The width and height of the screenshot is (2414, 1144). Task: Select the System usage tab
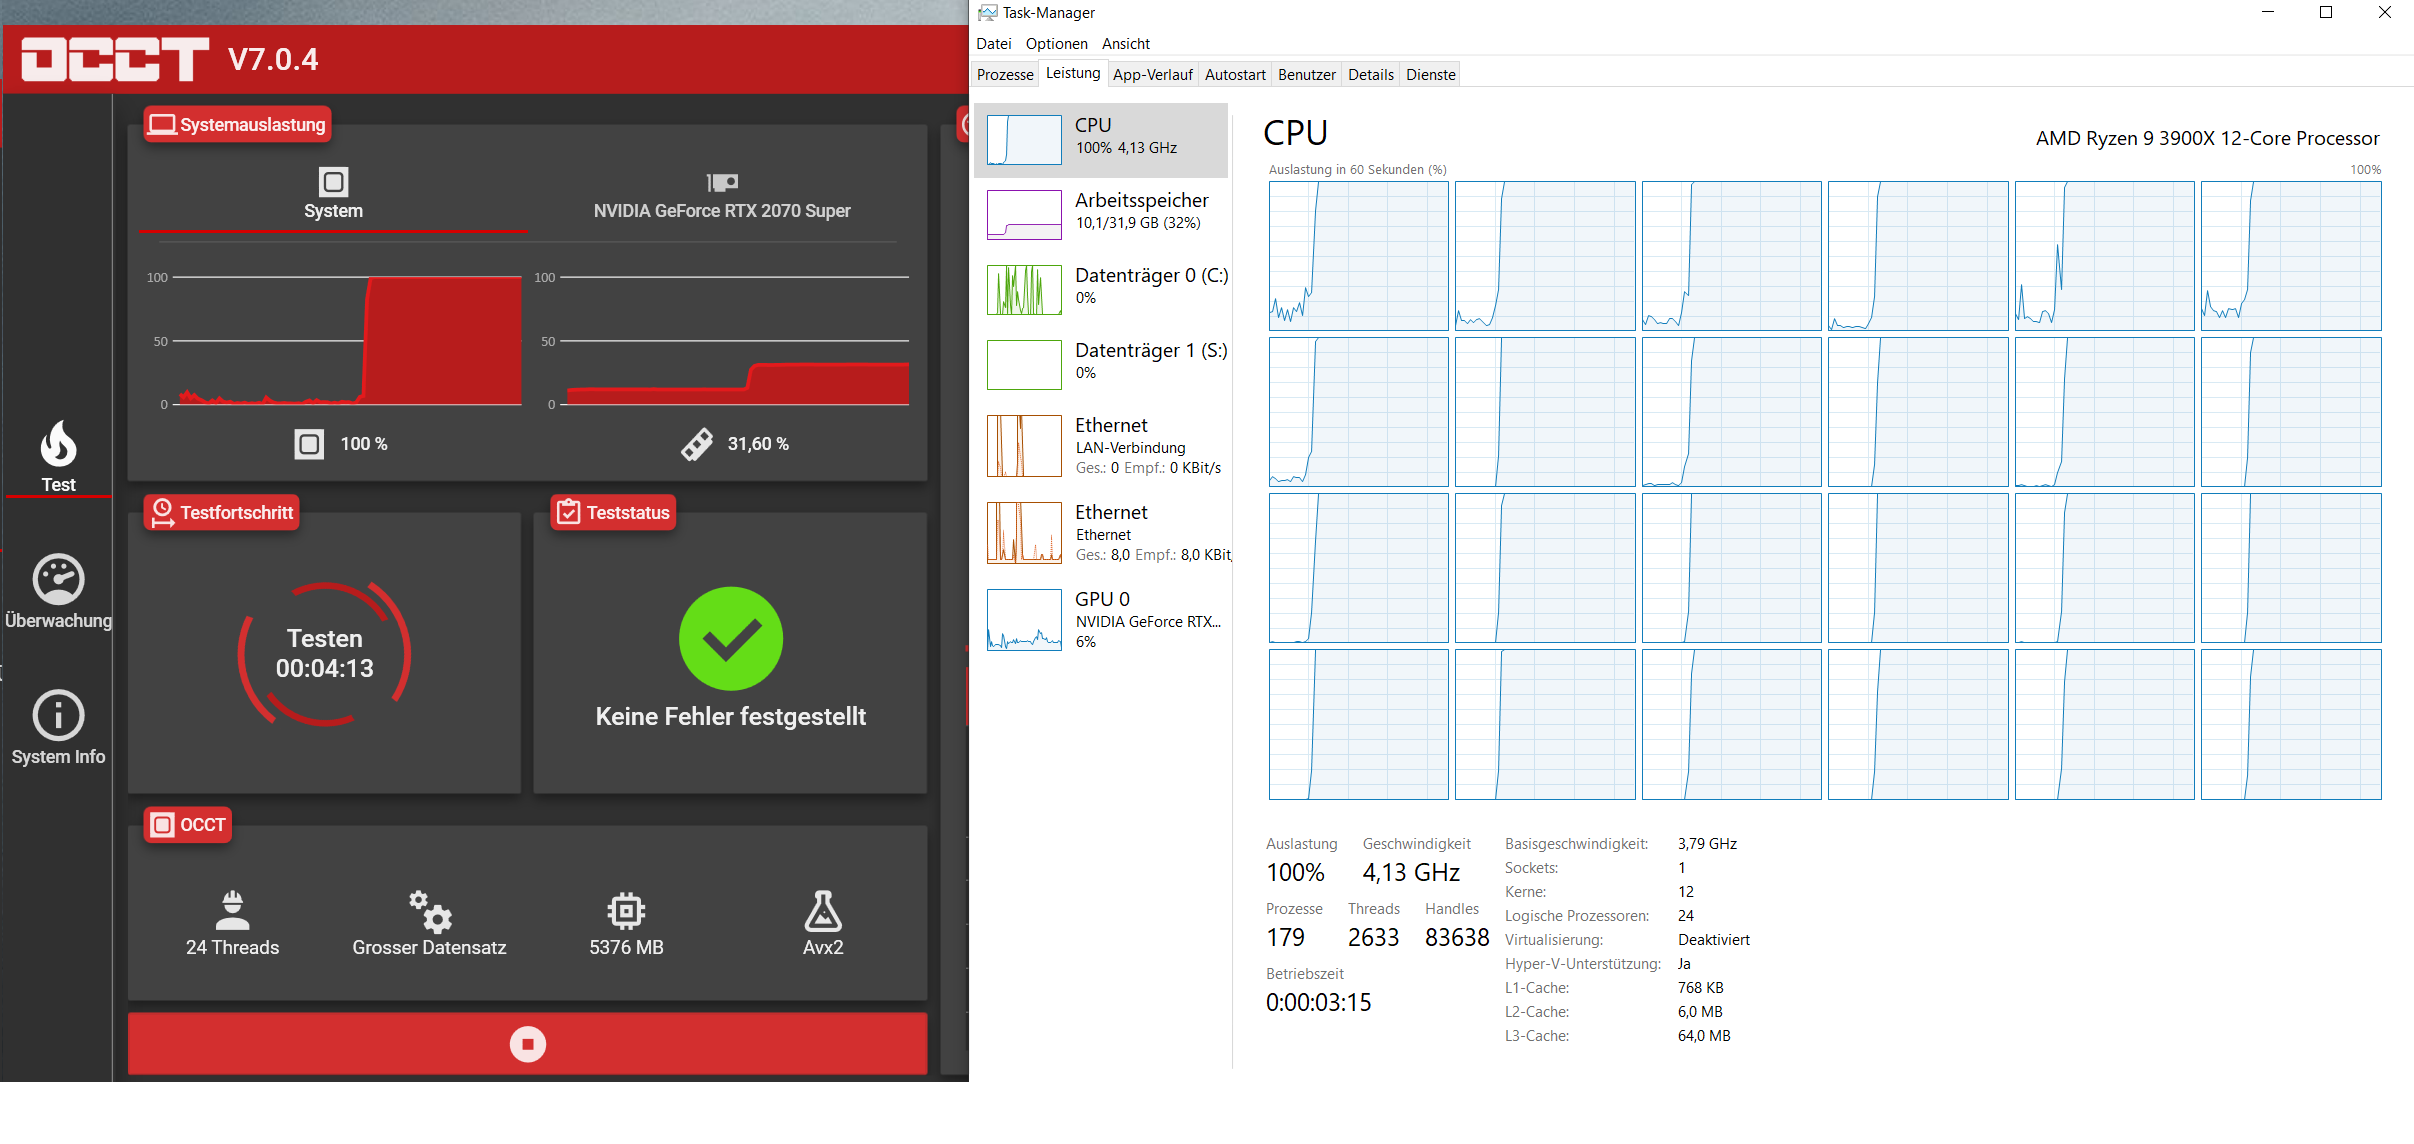pos(333,196)
